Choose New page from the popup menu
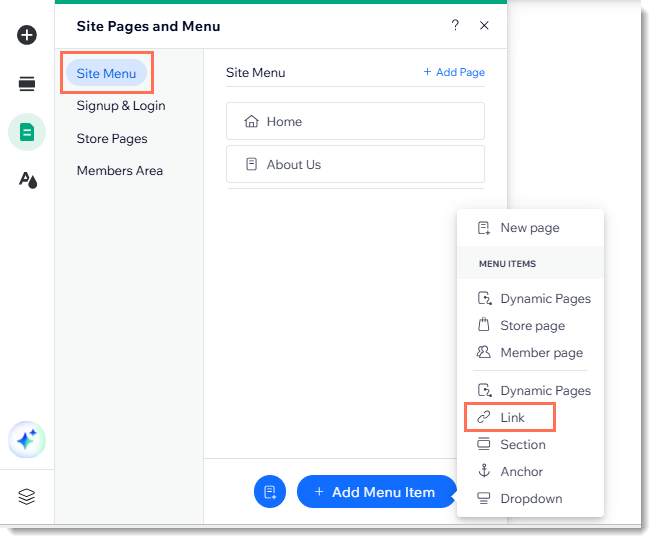Screen dimensions: 656x543 pos(530,228)
